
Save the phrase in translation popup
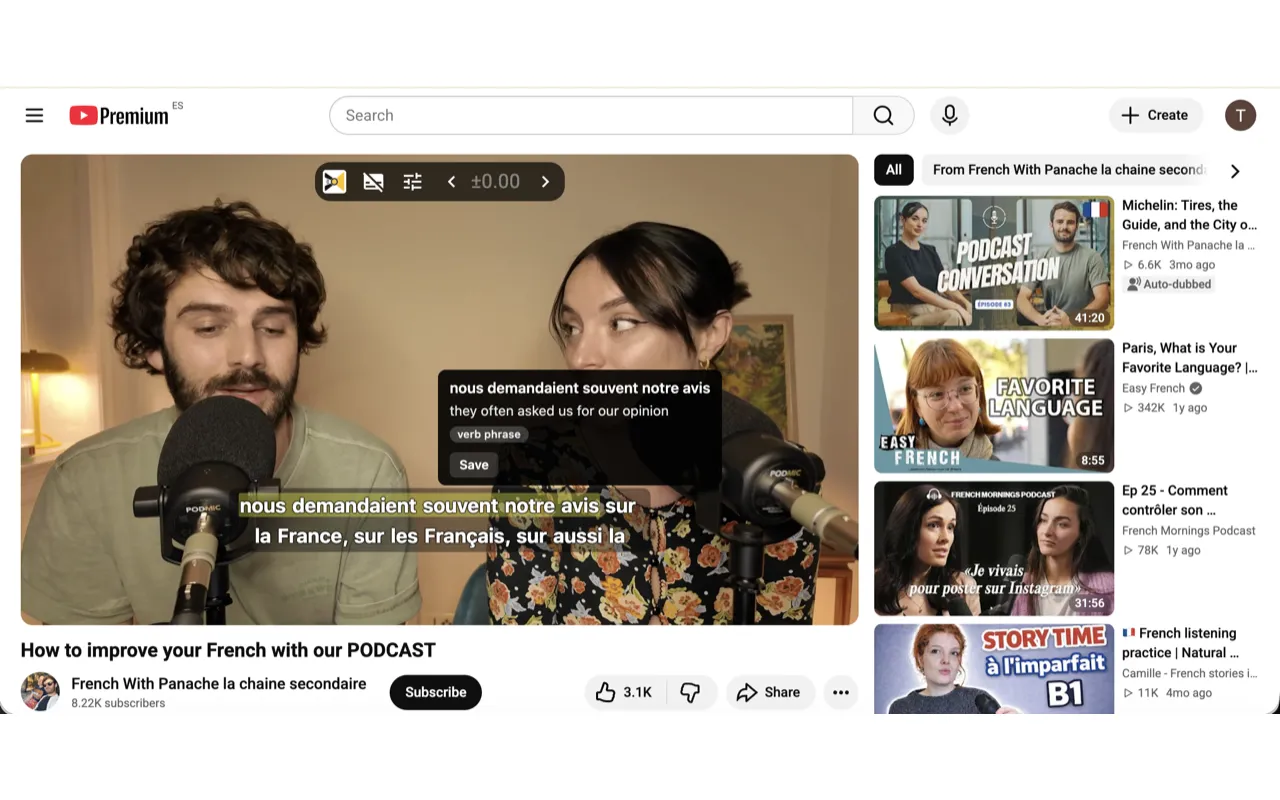pos(474,464)
